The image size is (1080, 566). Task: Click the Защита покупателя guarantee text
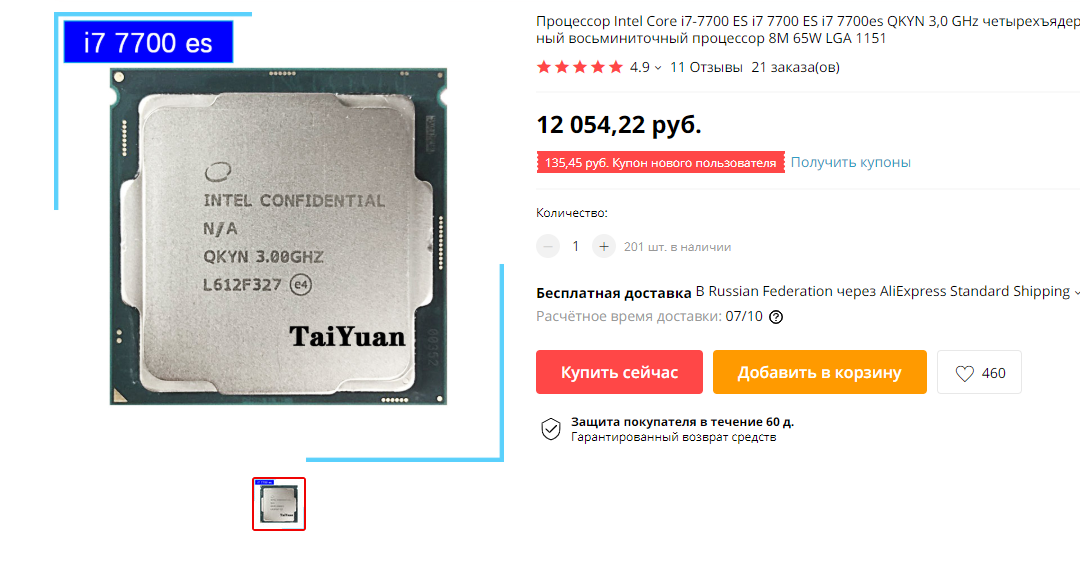[x=682, y=422]
